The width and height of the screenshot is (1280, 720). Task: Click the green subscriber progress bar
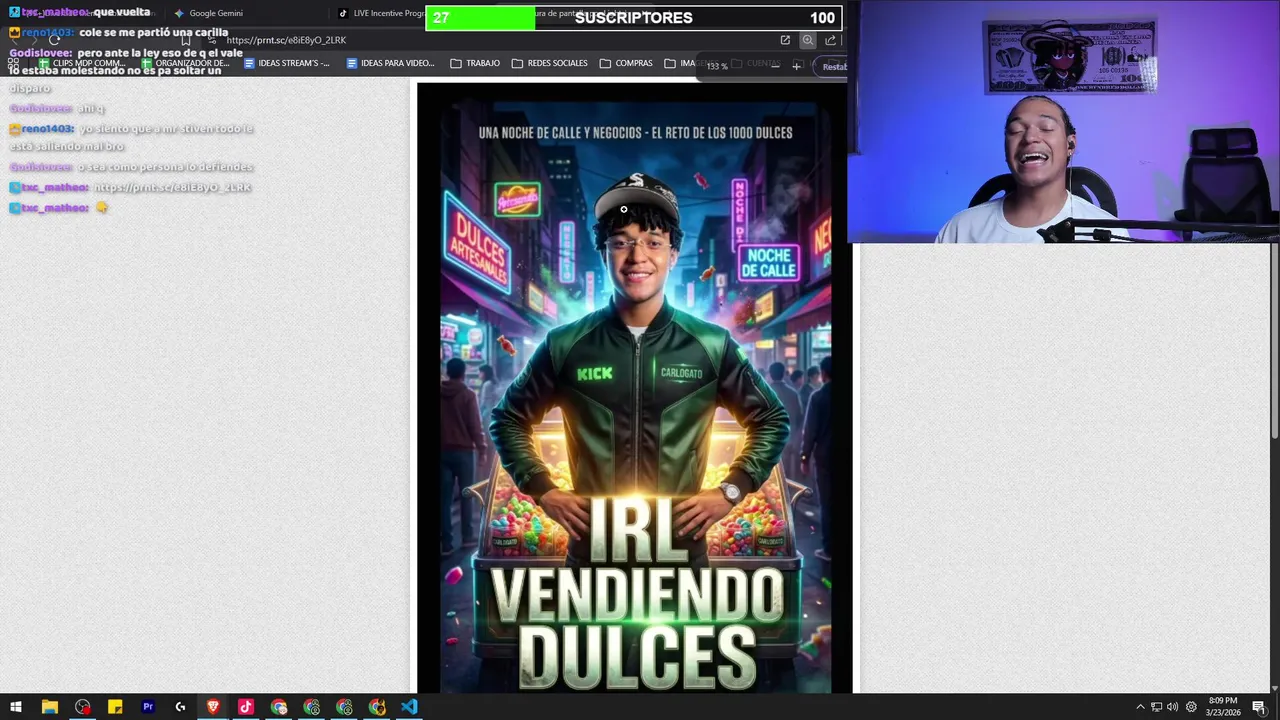pos(481,18)
